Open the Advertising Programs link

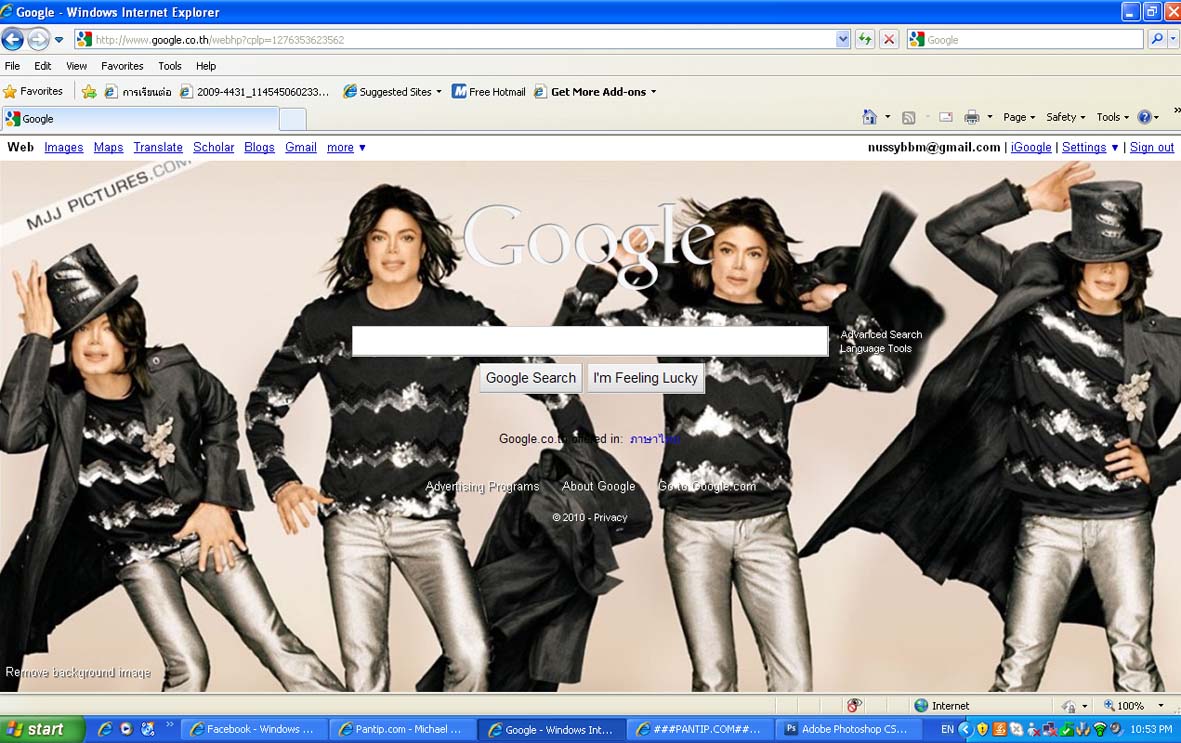tap(482, 486)
